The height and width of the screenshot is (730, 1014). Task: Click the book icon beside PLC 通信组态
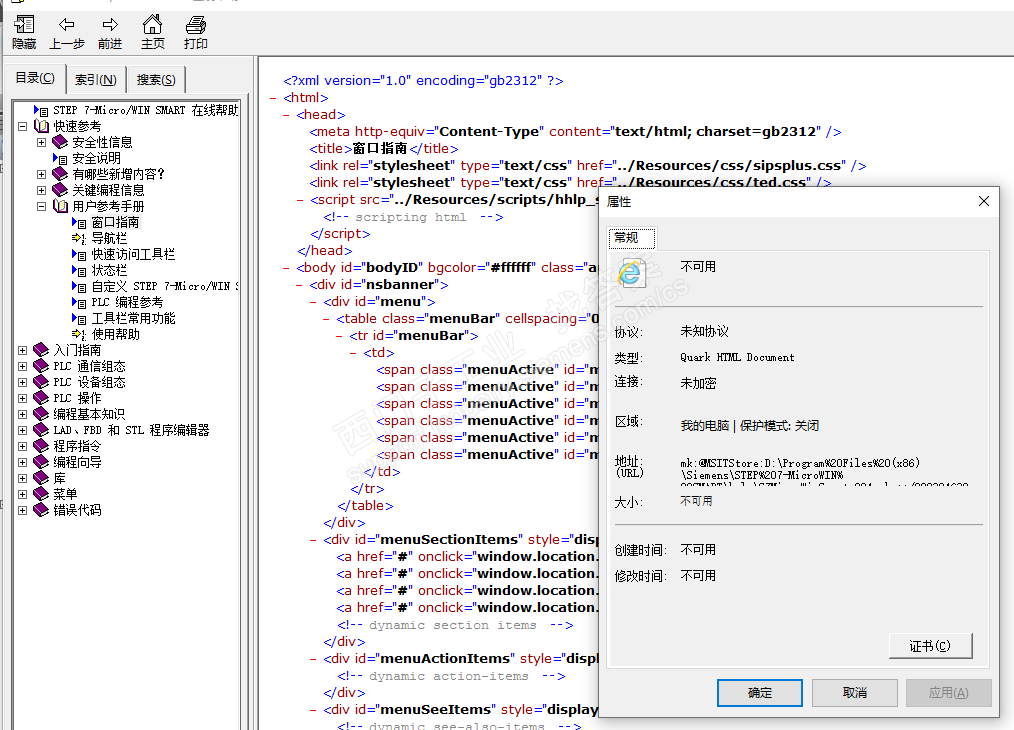(41, 366)
